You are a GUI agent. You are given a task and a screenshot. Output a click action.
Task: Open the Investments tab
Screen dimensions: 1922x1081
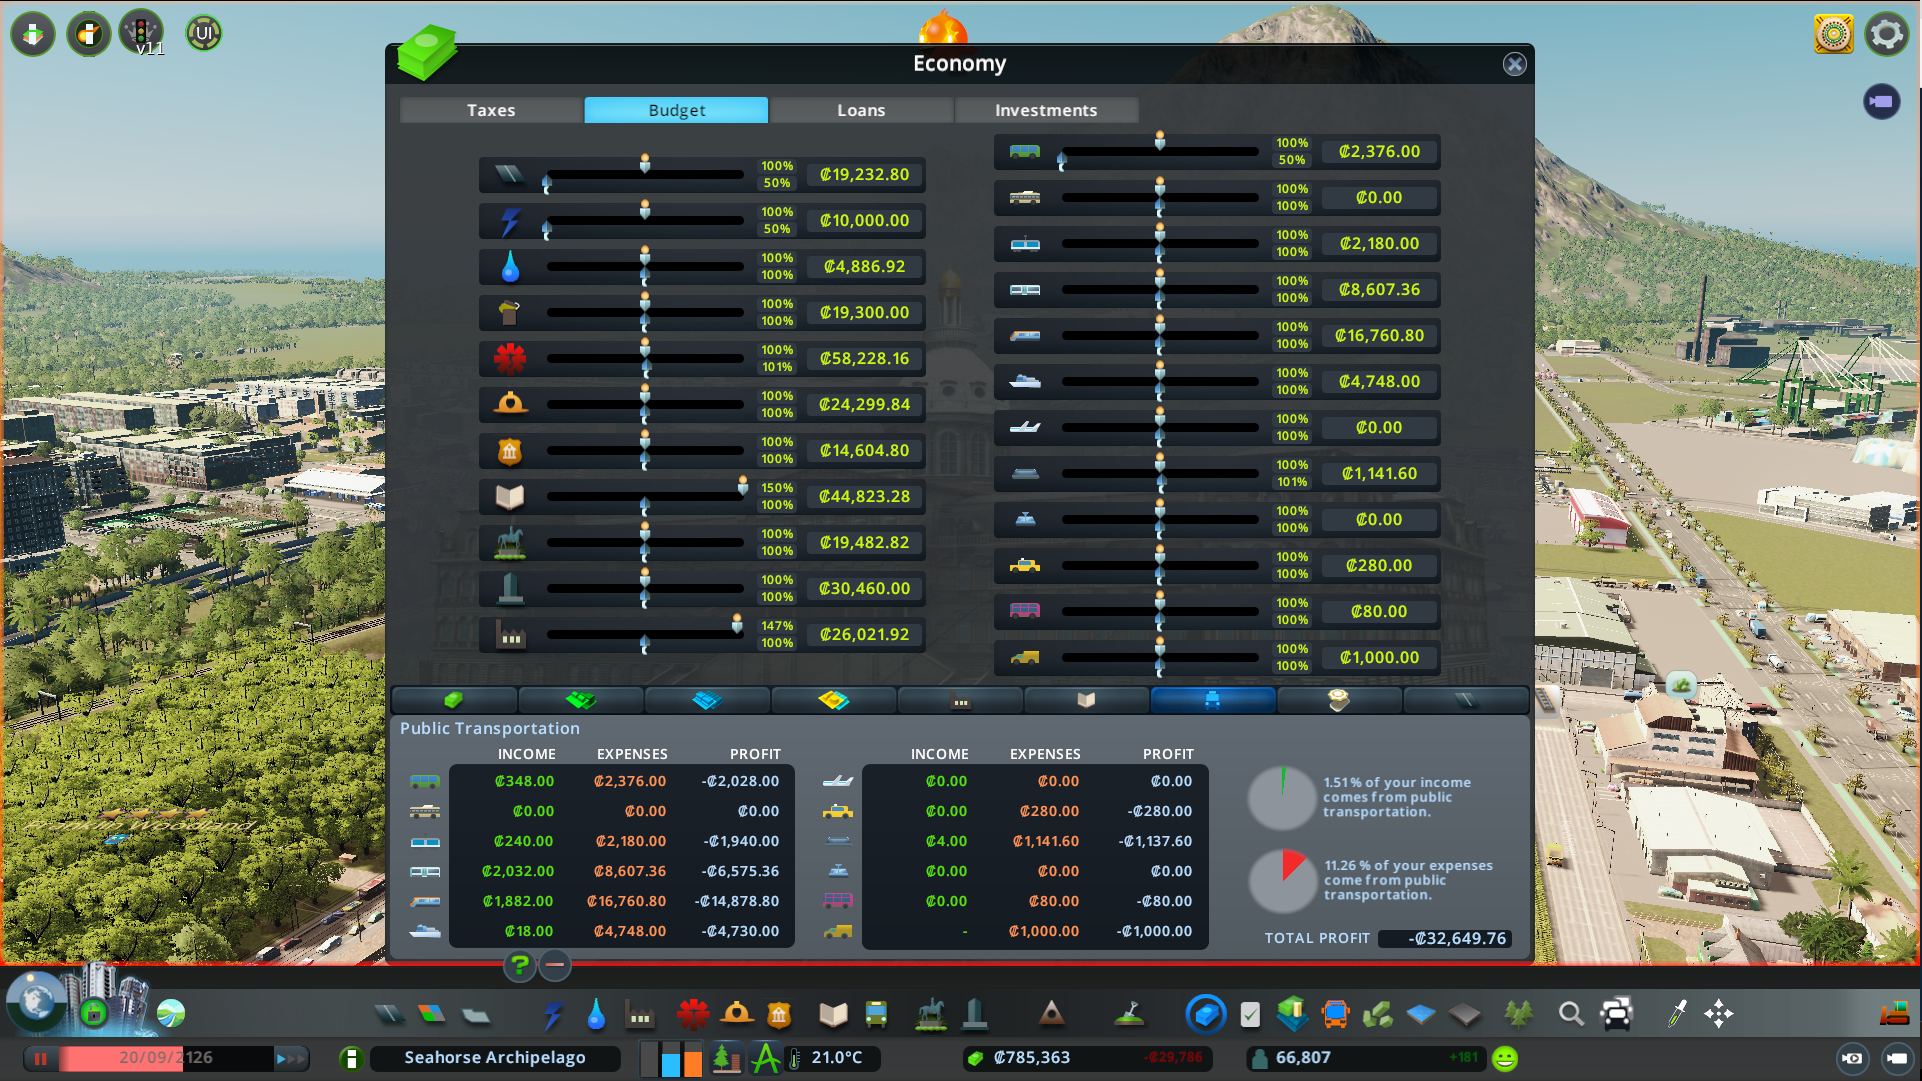coord(1046,110)
